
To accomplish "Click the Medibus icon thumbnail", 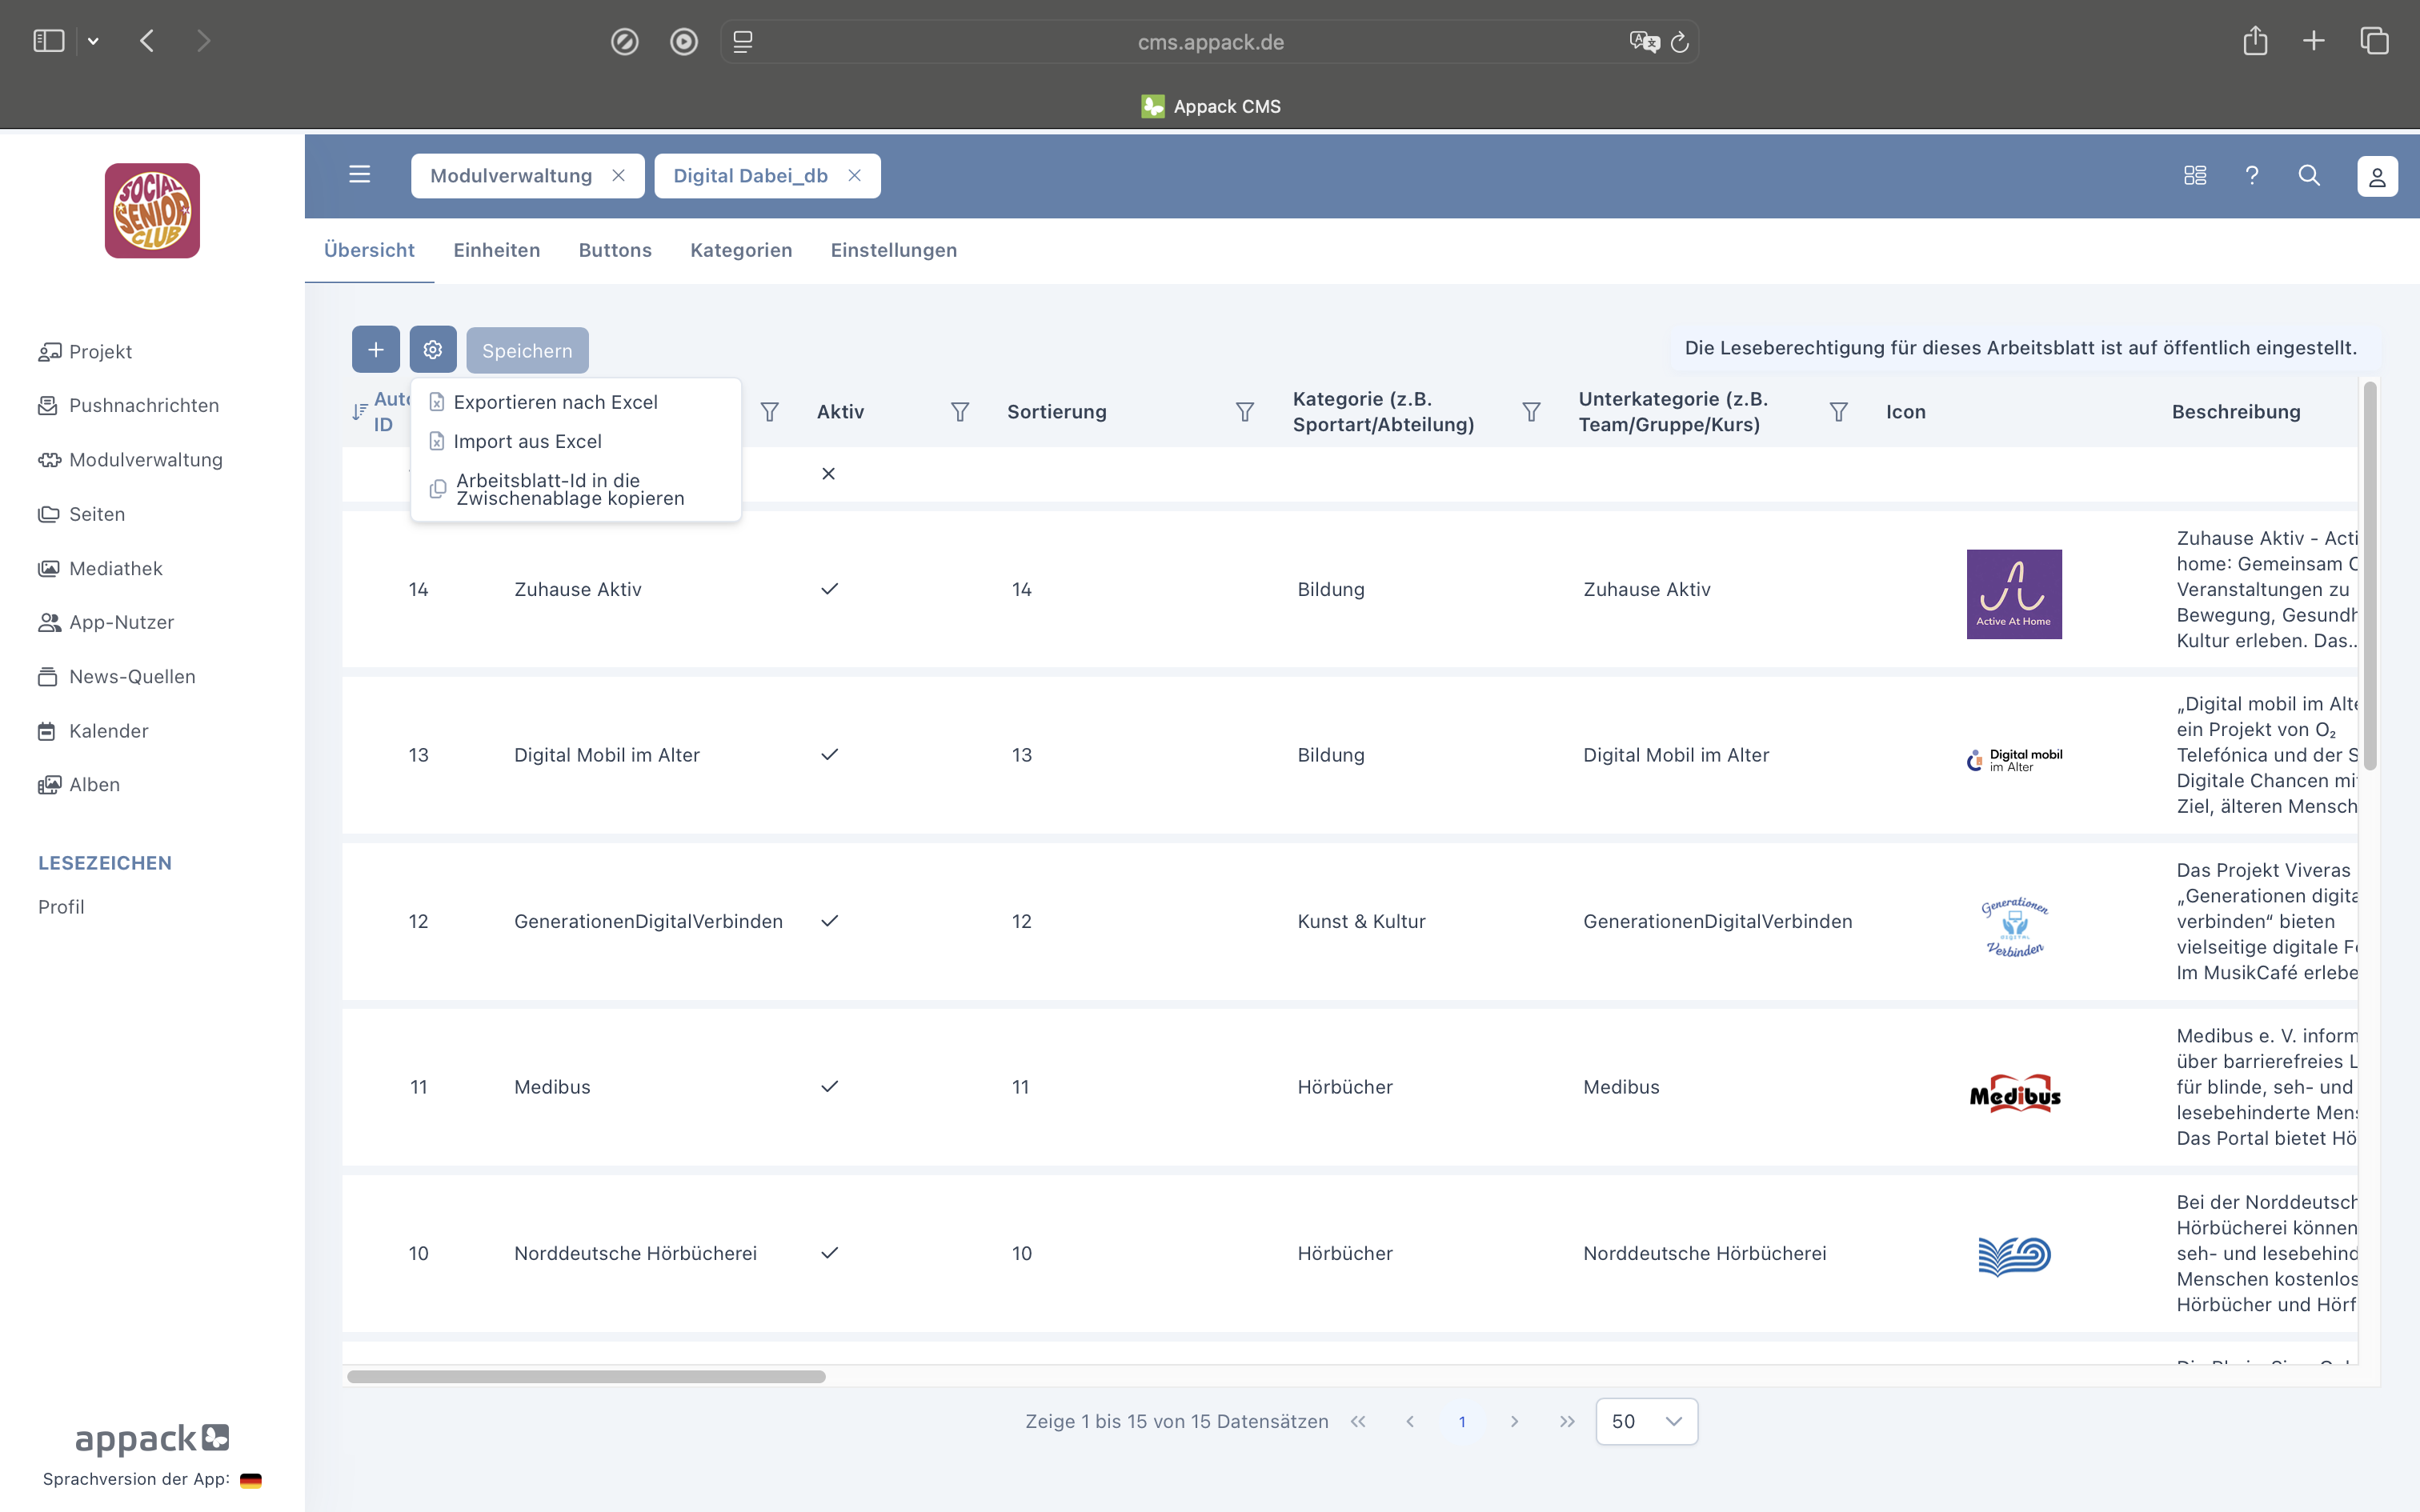I will point(2014,1094).
